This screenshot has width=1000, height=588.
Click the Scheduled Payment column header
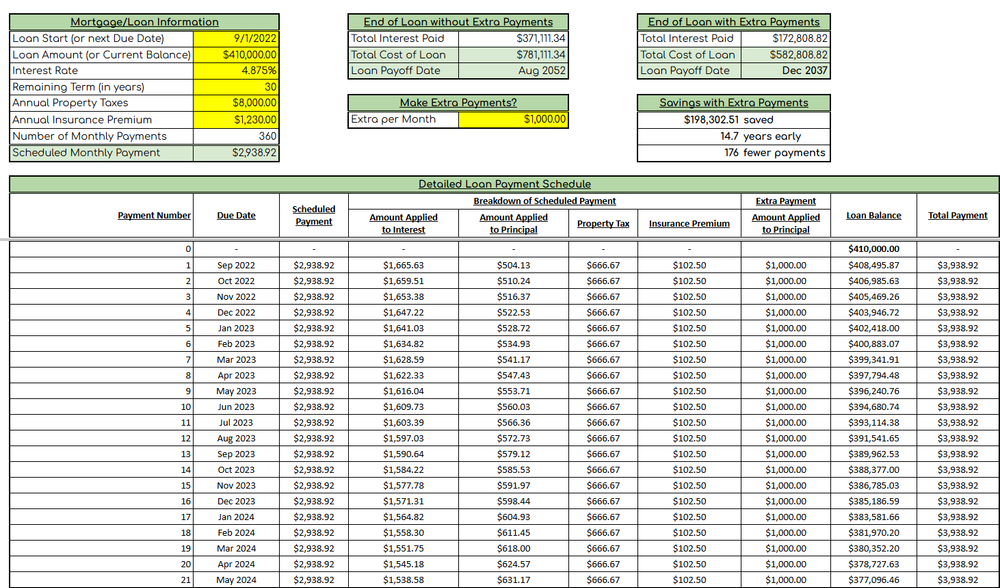coord(314,216)
